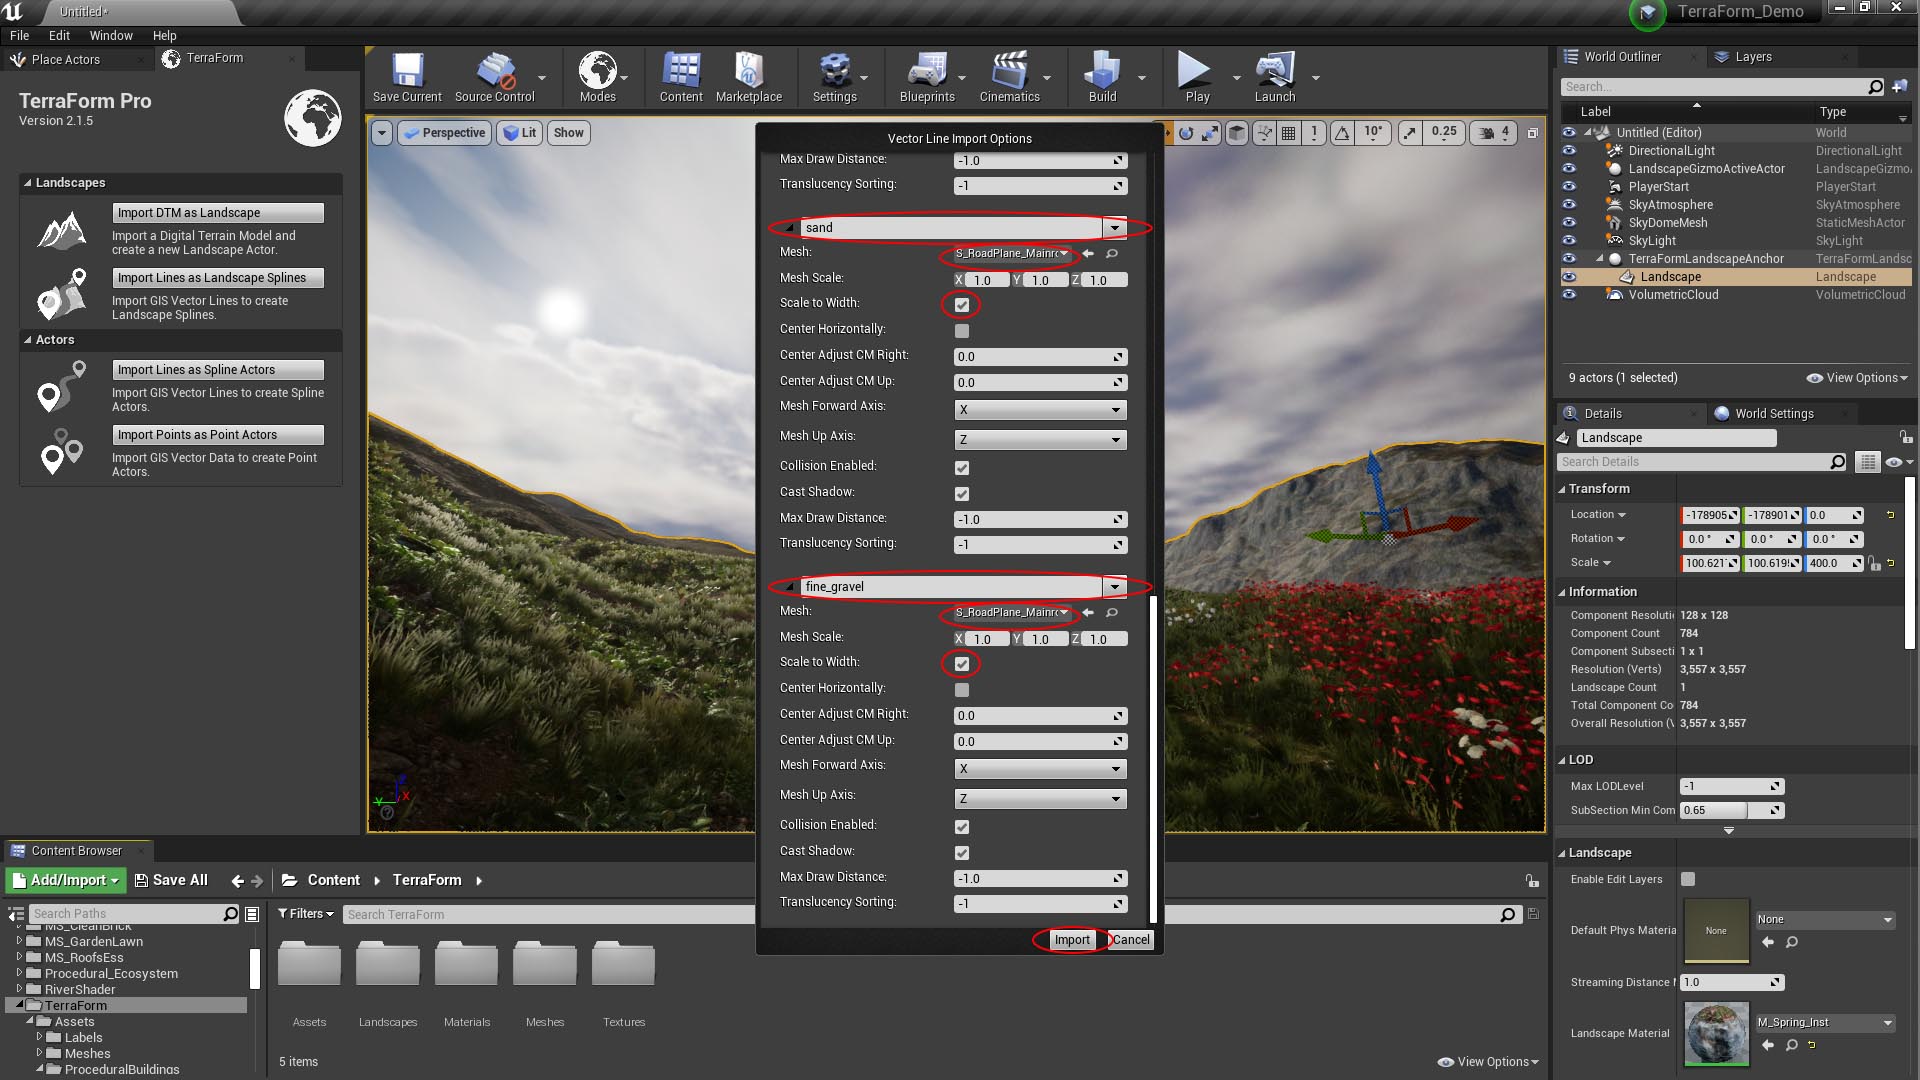The image size is (1920, 1080).
Task: Switch to Layers tab
Action: click(1753, 57)
